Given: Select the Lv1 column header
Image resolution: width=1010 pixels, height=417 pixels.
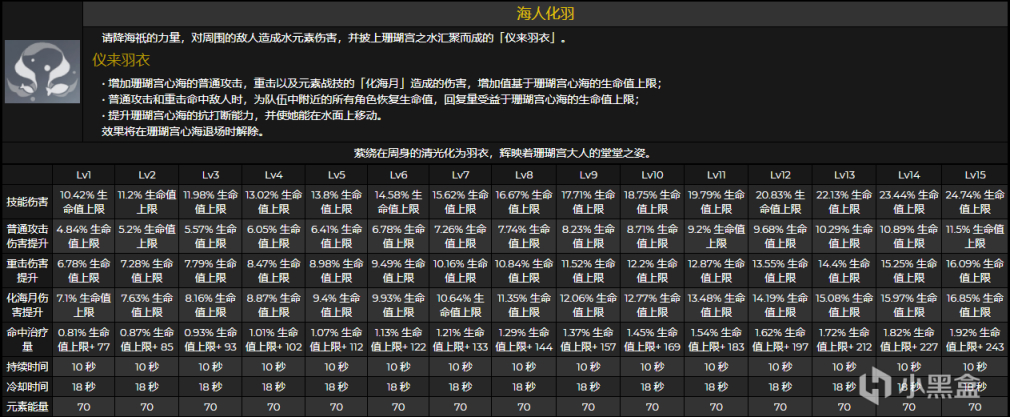Looking at the screenshot, I should pos(84,175).
